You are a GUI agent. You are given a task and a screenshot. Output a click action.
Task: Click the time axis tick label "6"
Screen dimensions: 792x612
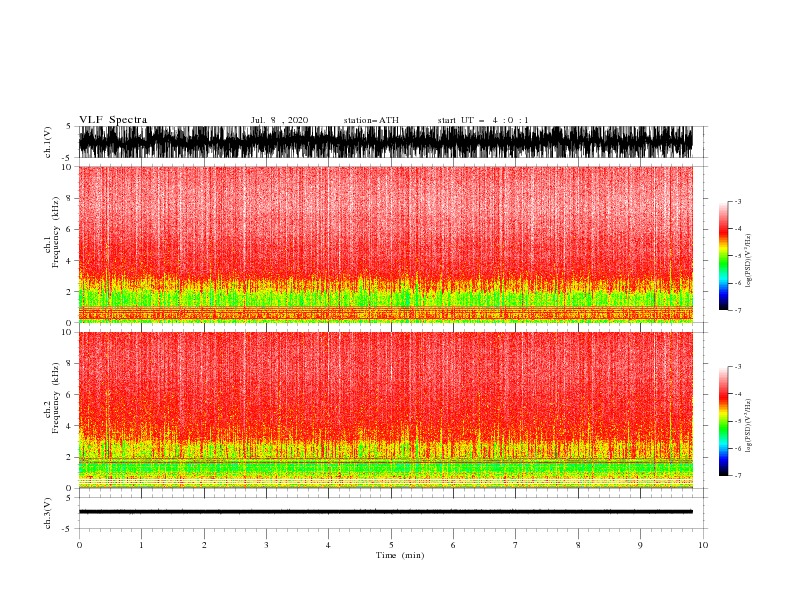coord(453,545)
